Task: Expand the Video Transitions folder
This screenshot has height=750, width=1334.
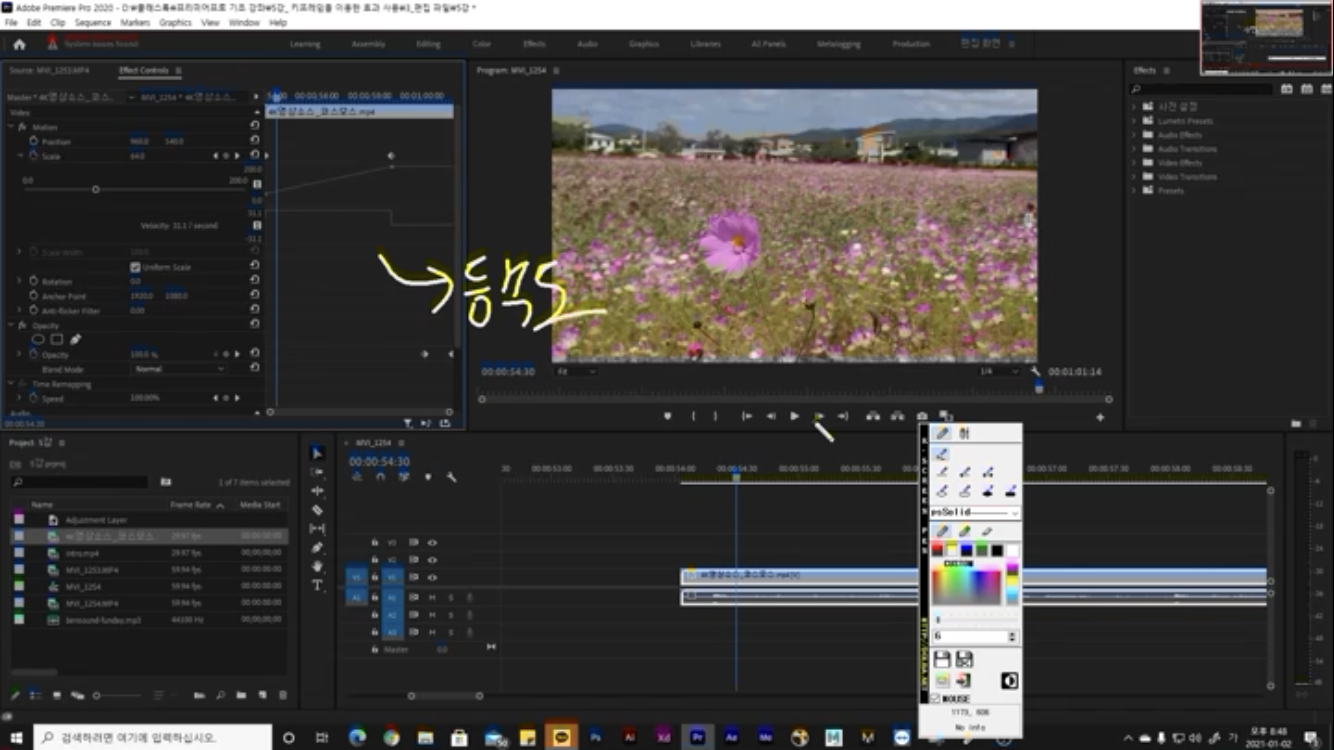Action: pyautogui.click(x=1134, y=177)
